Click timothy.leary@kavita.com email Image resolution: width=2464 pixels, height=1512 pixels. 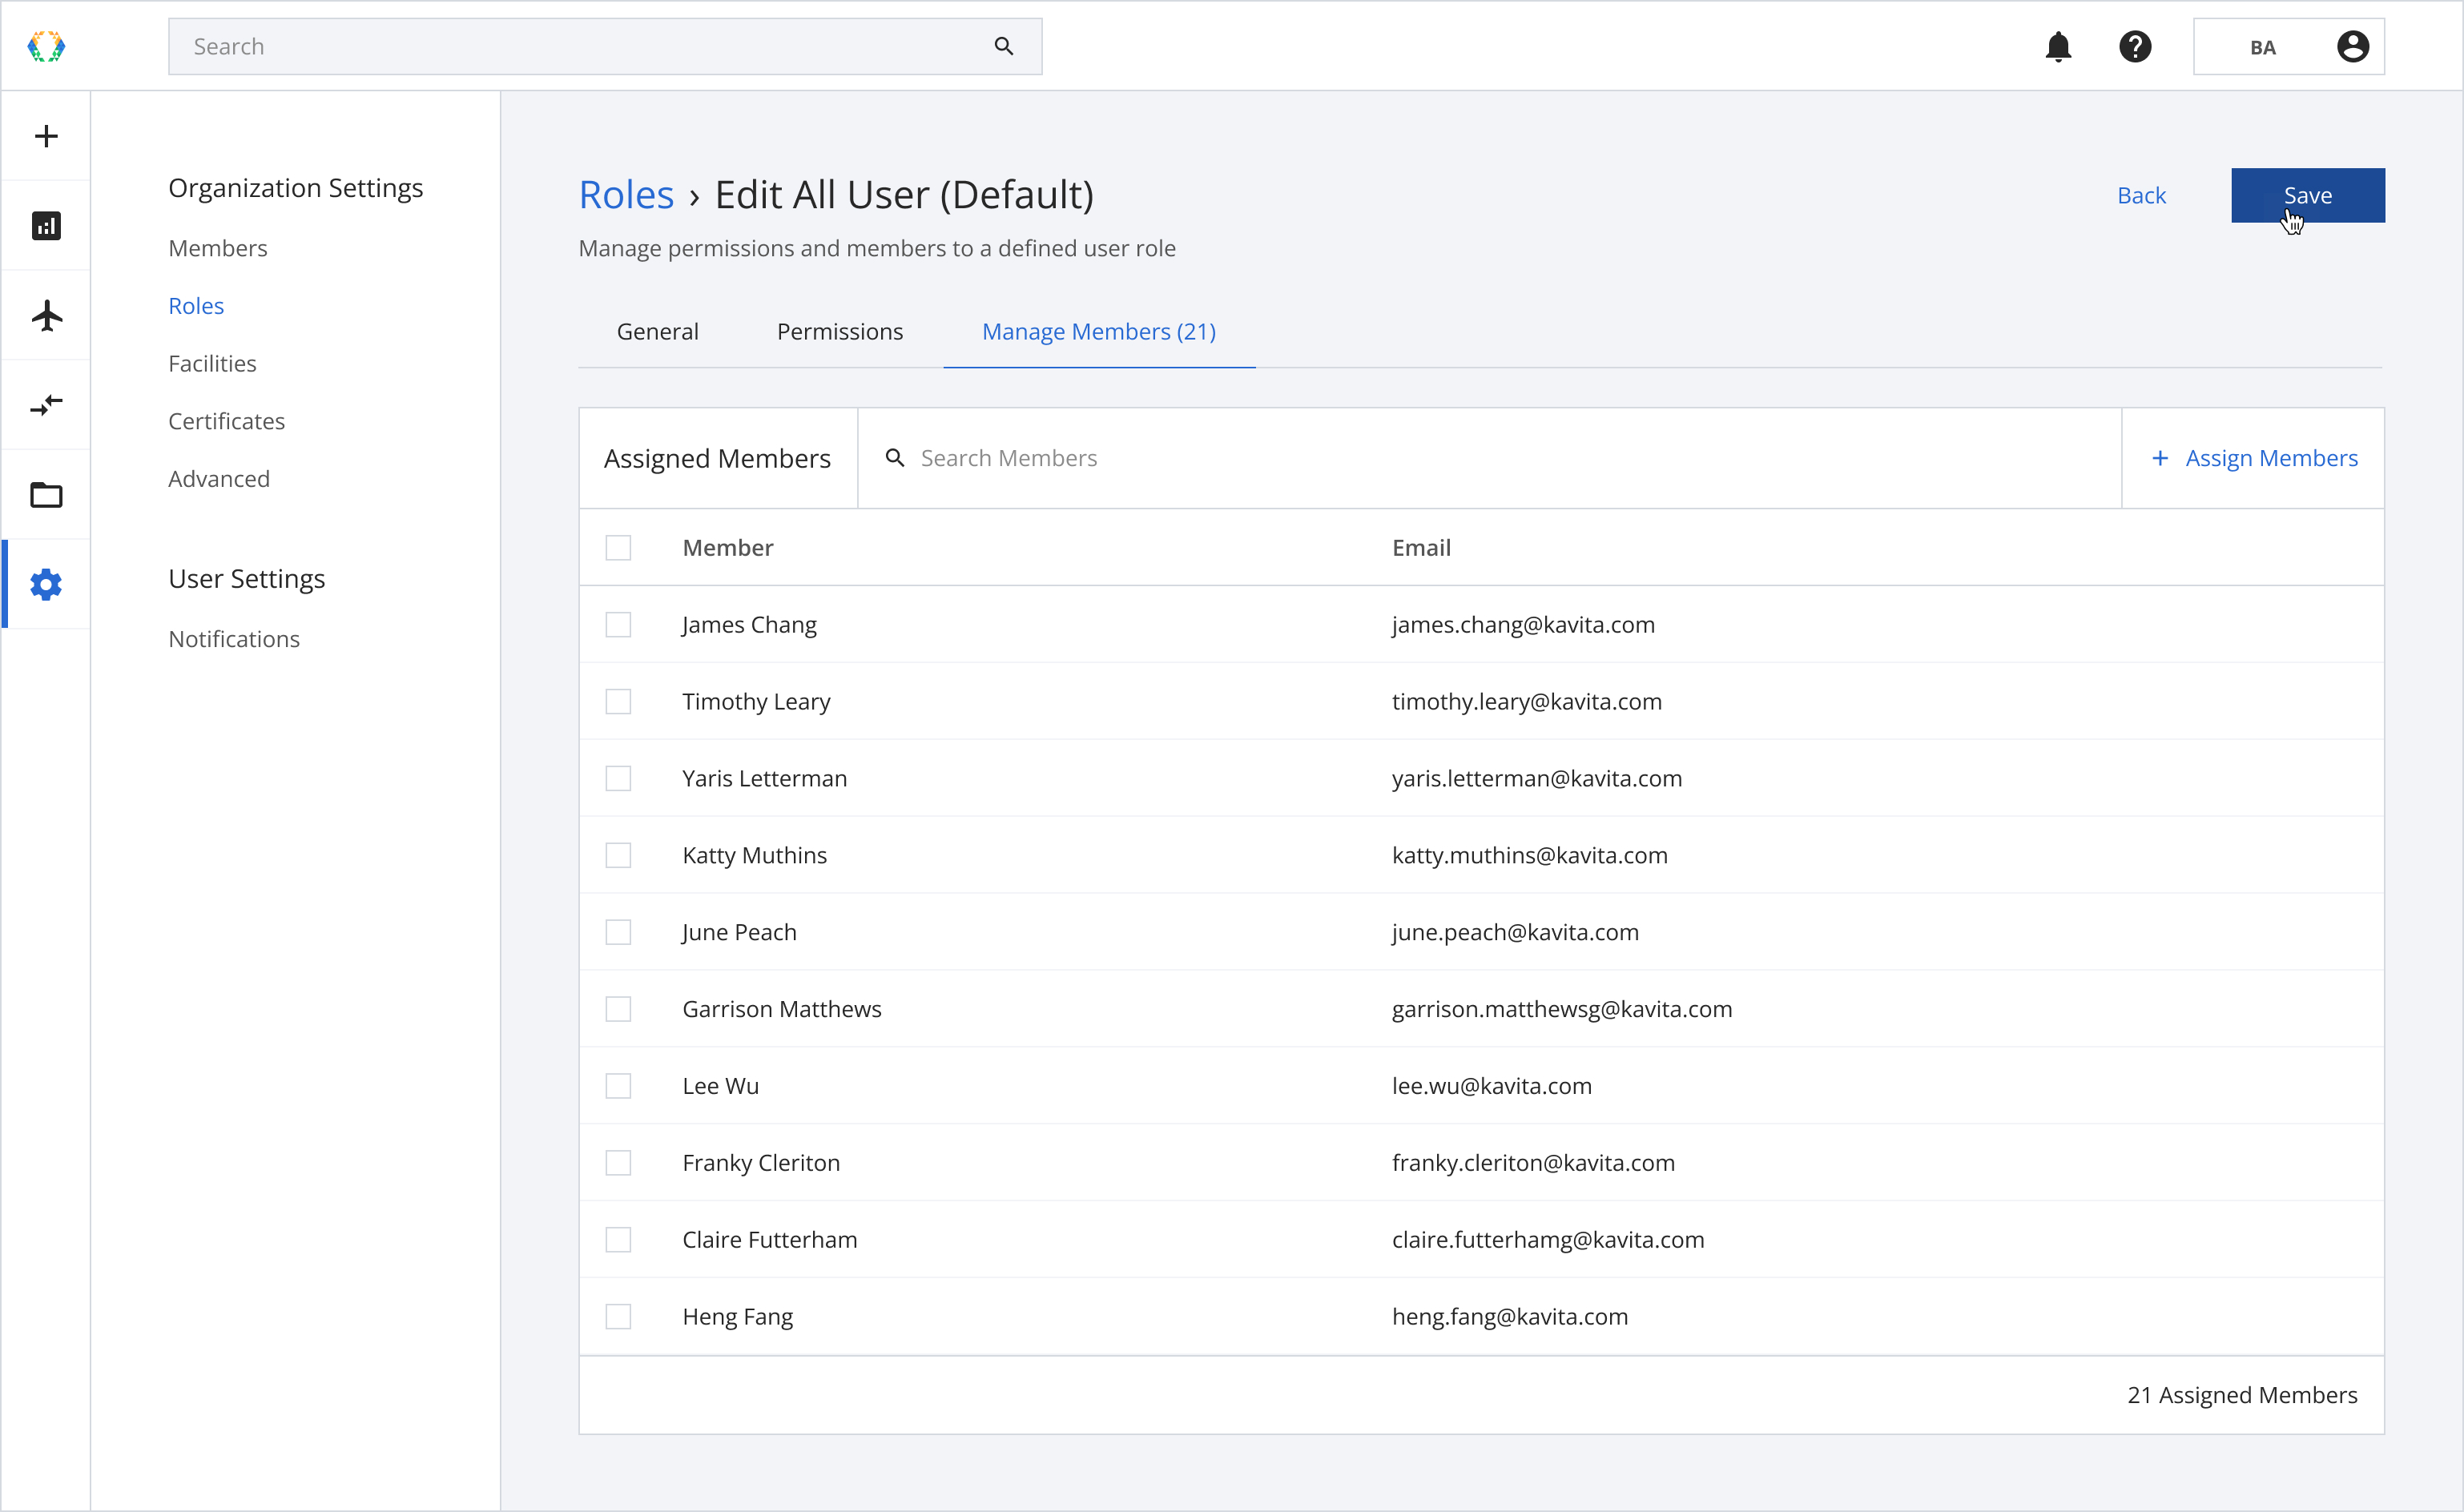[x=1527, y=702]
